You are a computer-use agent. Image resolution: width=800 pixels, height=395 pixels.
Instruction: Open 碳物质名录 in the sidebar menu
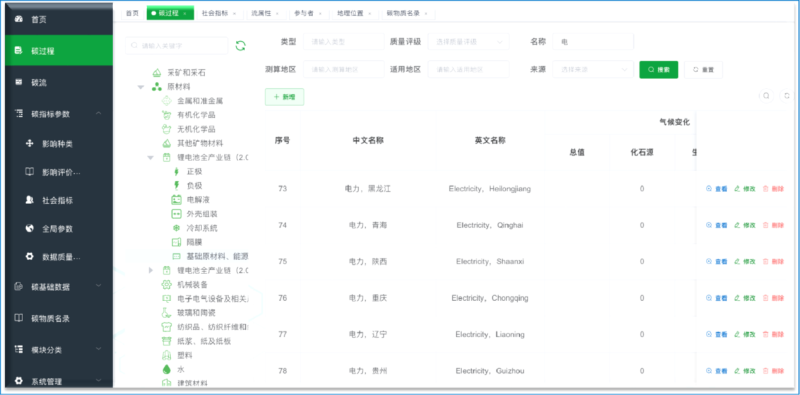click(59, 318)
